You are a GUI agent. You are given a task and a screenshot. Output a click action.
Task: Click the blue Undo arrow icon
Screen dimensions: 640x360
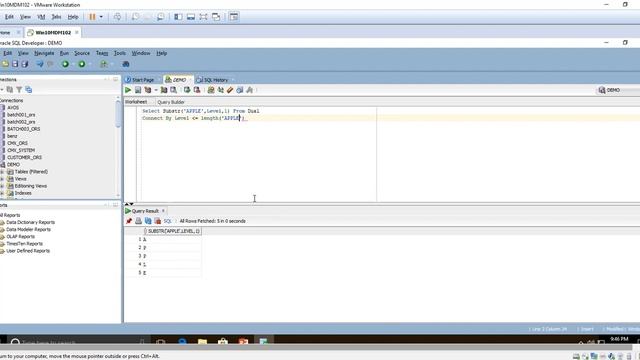pos(40,64)
